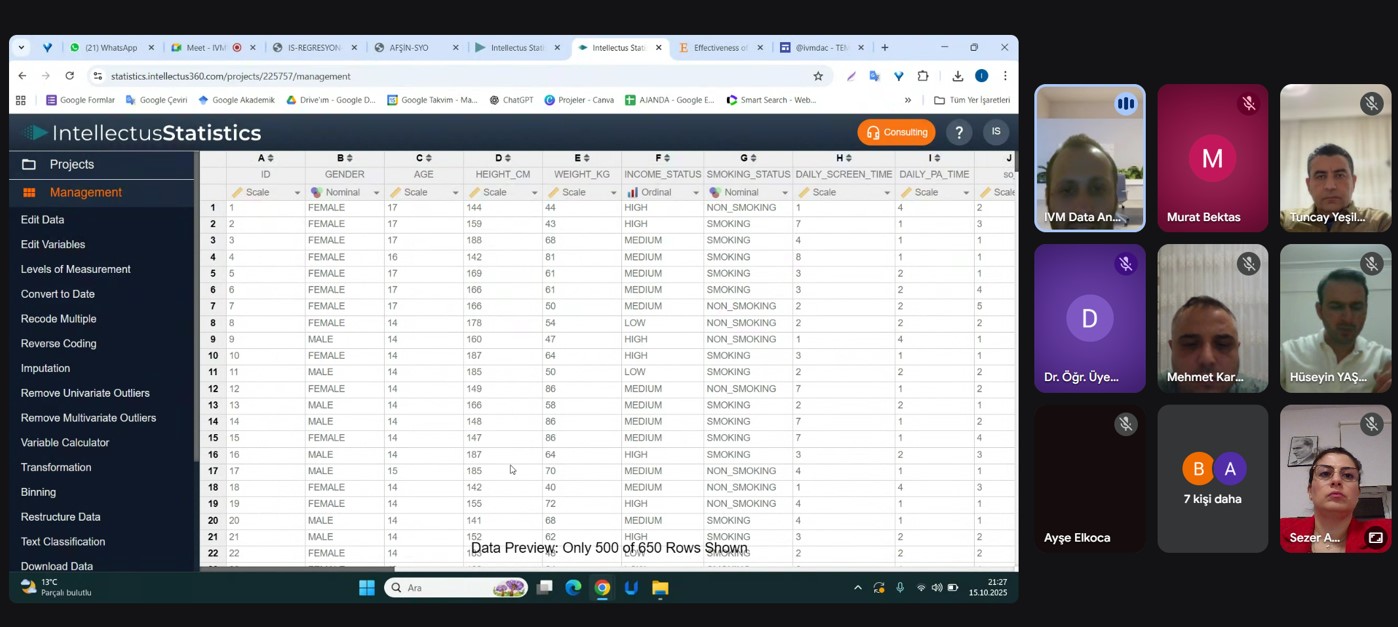Toggle sort order on column D
The width and height of the screenshot is (1398, 627).
[508, 158]
